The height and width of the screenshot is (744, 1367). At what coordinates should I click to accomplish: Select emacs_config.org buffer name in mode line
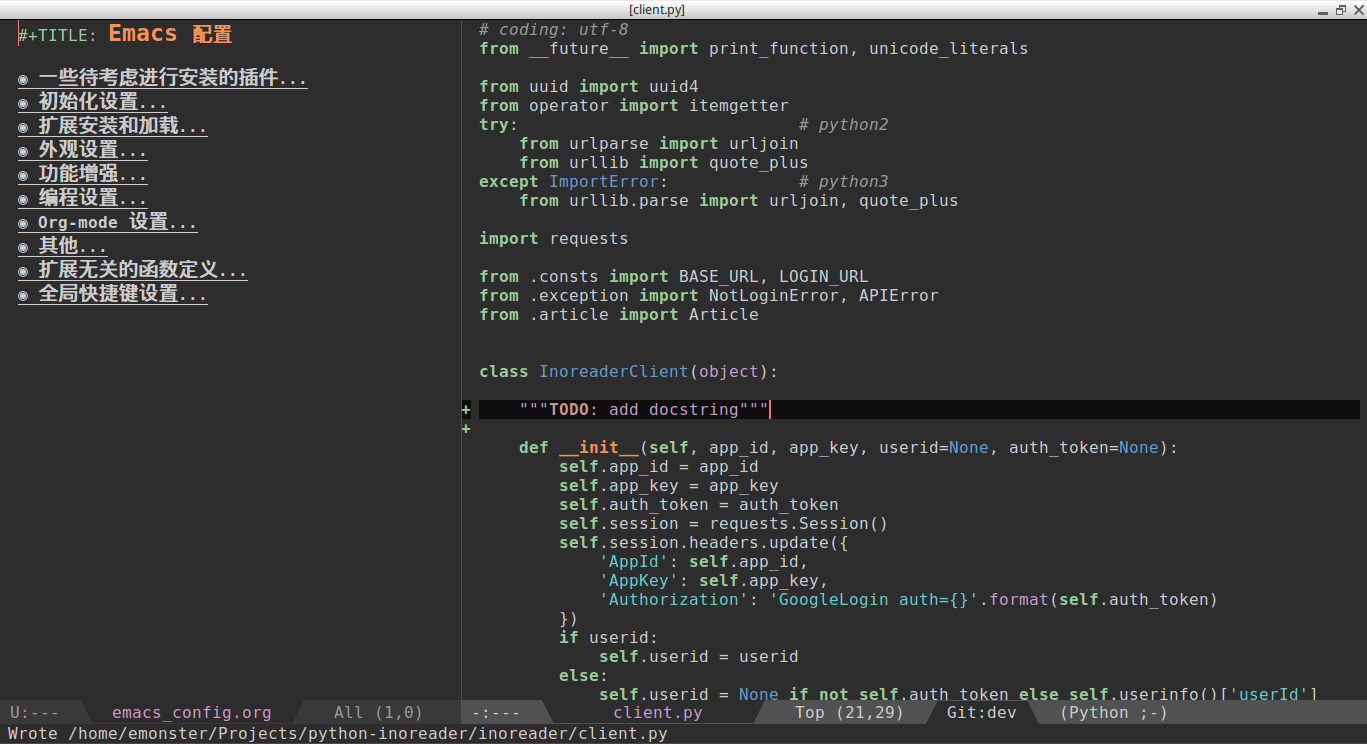pos(192,713)
